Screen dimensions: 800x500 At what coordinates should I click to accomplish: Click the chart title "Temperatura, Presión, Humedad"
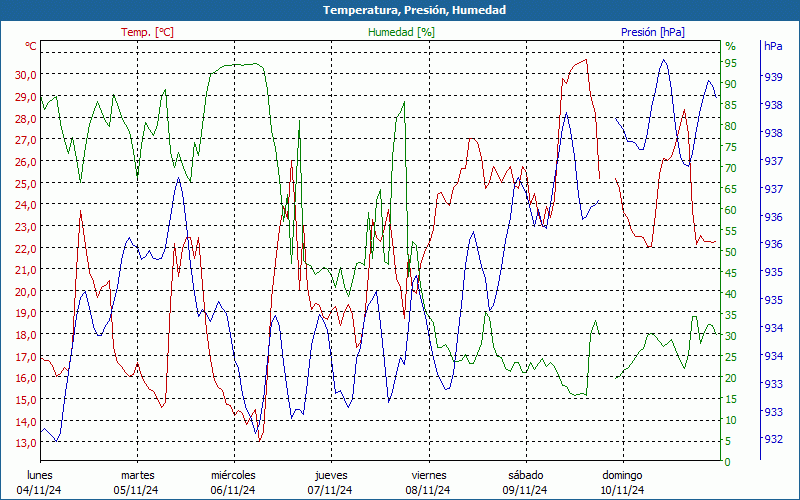(x=414, y=10)
